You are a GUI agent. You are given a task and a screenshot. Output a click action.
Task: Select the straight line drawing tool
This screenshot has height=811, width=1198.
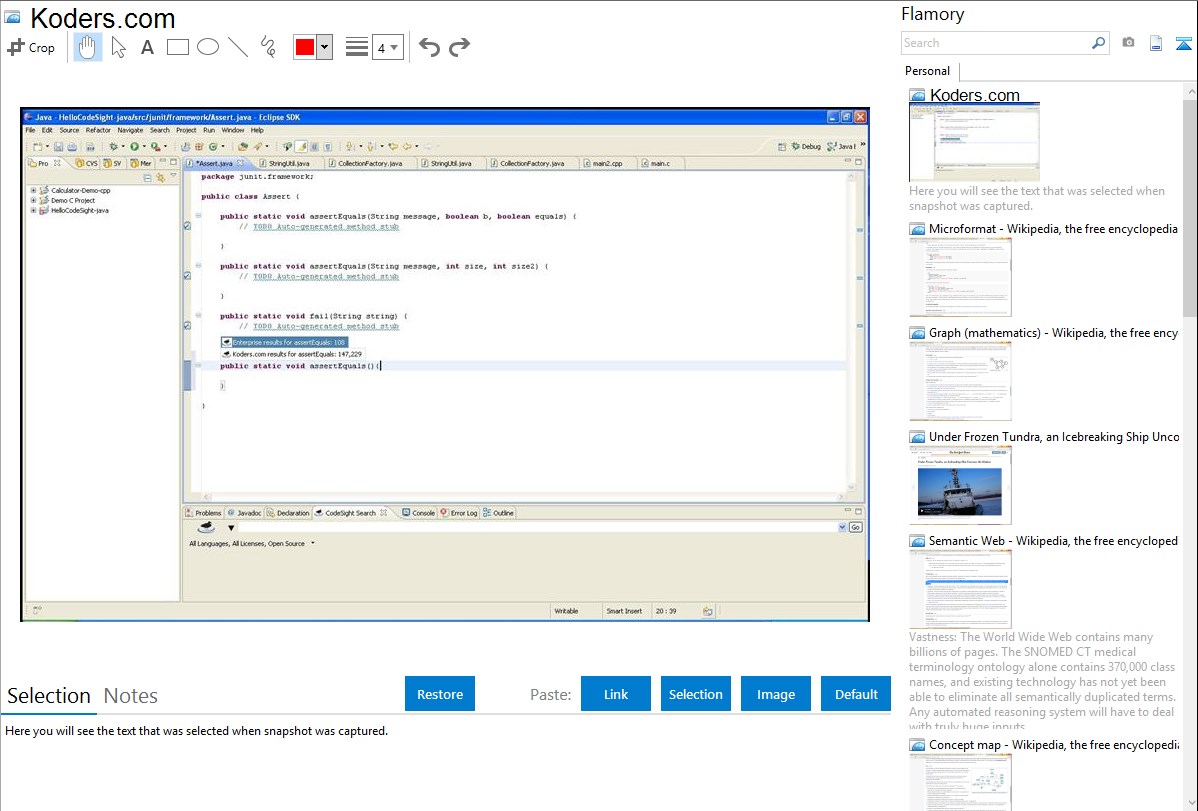pos(237,47)
